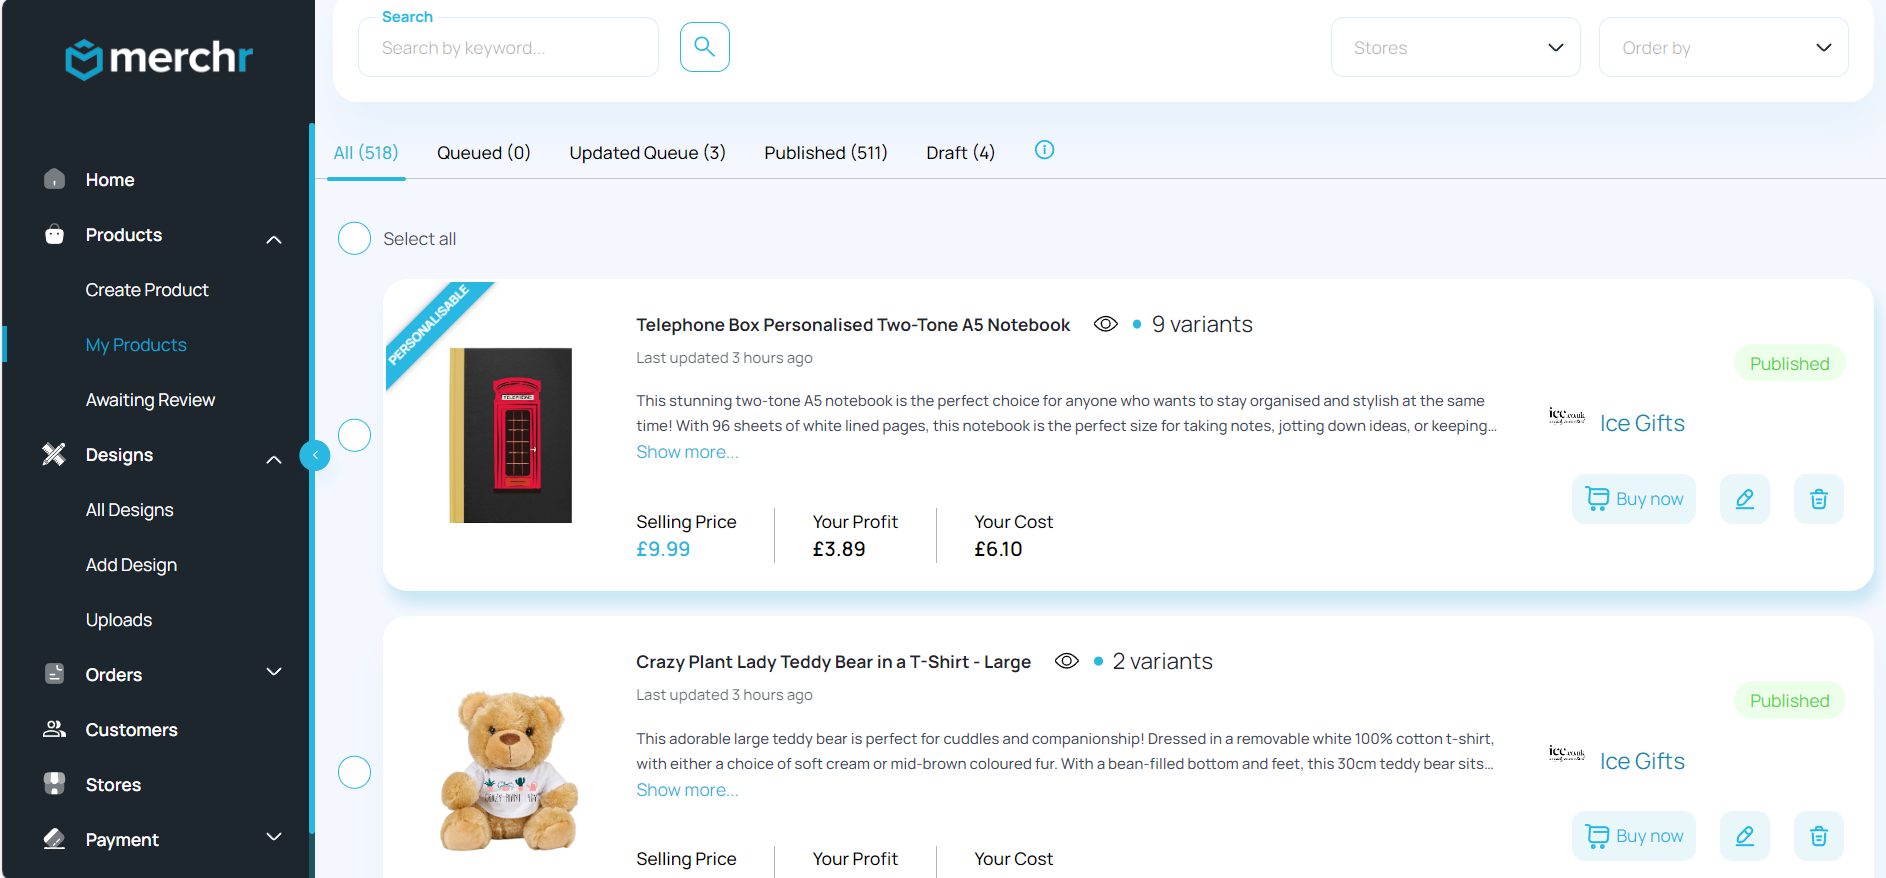
Task: Click Show more on Teddy Bear description
Action: pyautogui.click(x=687, y=790)
